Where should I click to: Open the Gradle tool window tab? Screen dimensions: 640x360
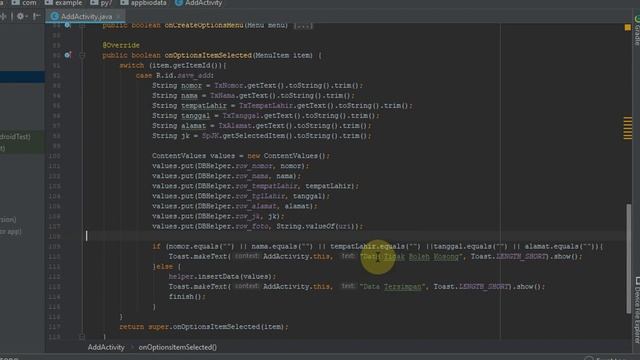pos(636,31)
